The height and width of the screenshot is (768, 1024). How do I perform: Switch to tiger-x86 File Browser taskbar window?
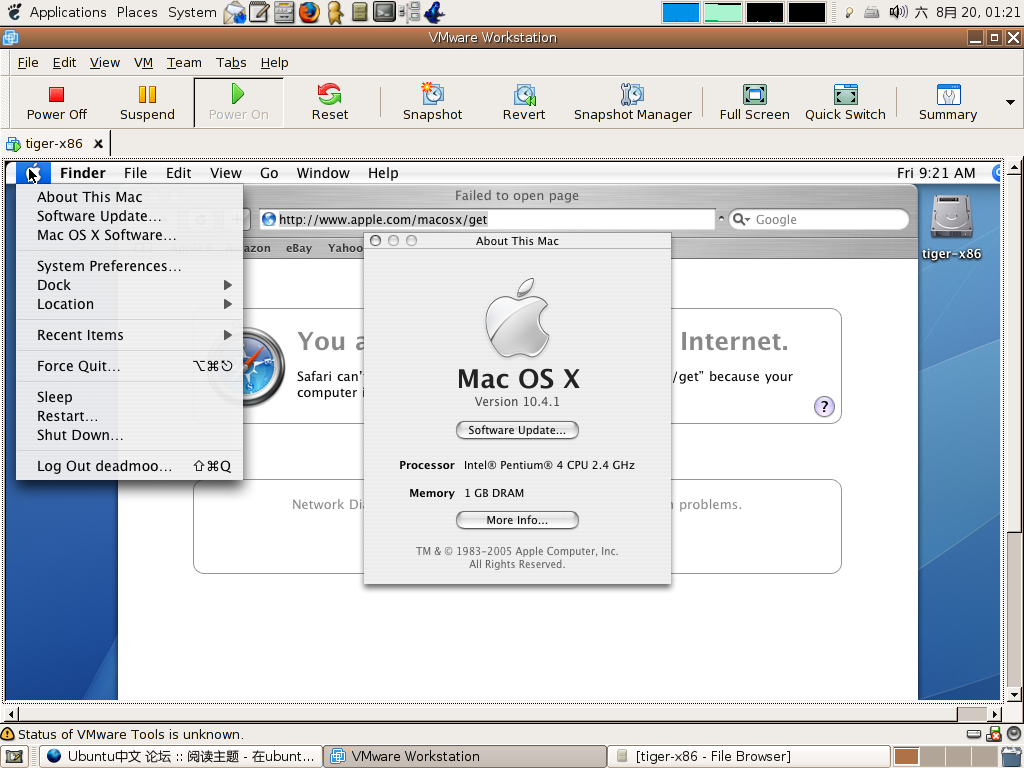[x=748, y=756]
